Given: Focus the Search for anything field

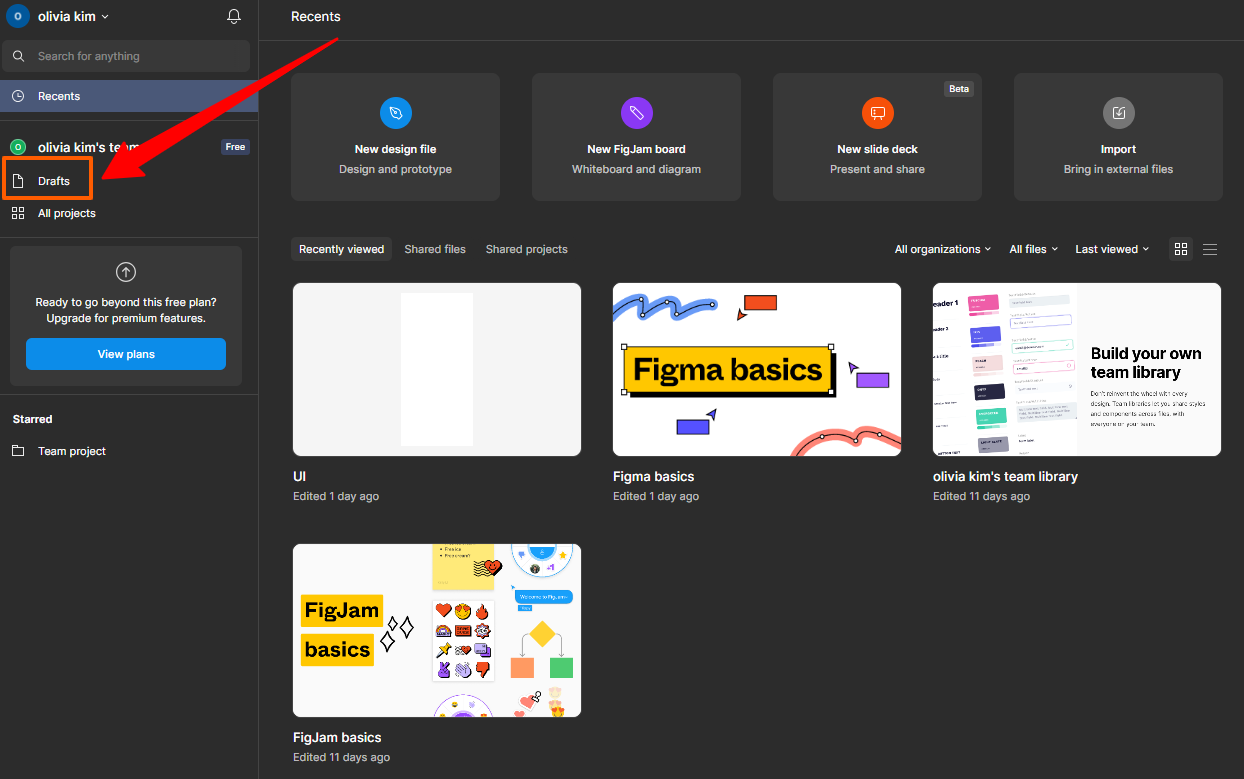Looking at the screenshot, I should coord(126,56).
